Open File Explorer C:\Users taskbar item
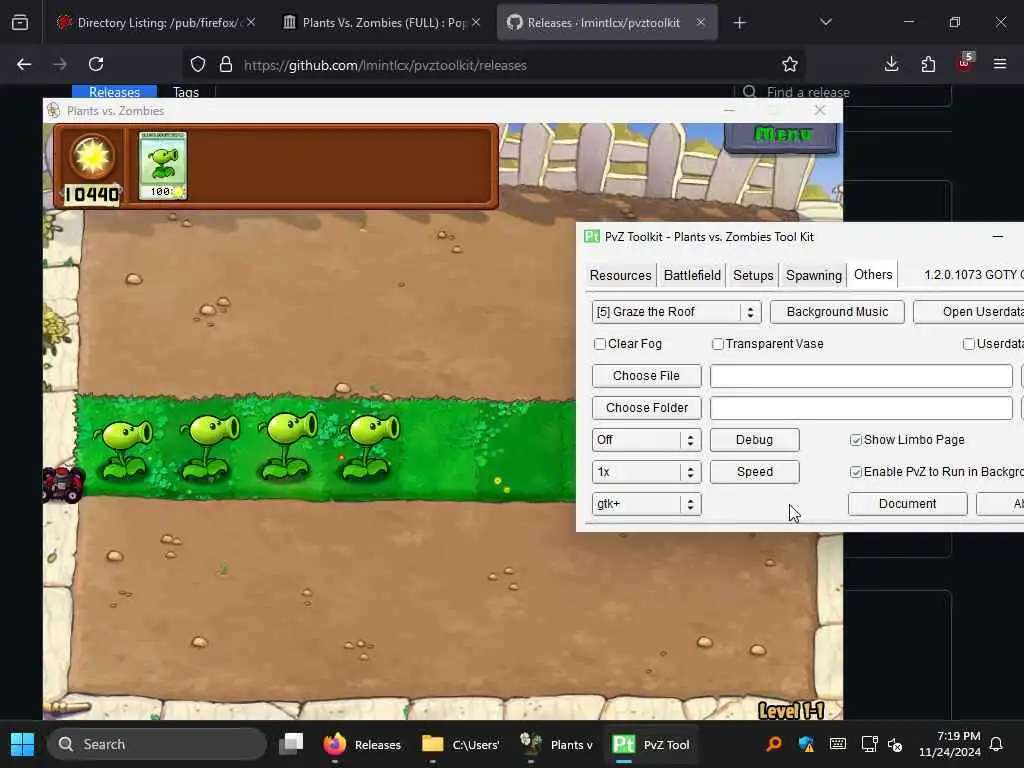The height and width of the screenshot is (768, 1024). [x=461, y=744]
